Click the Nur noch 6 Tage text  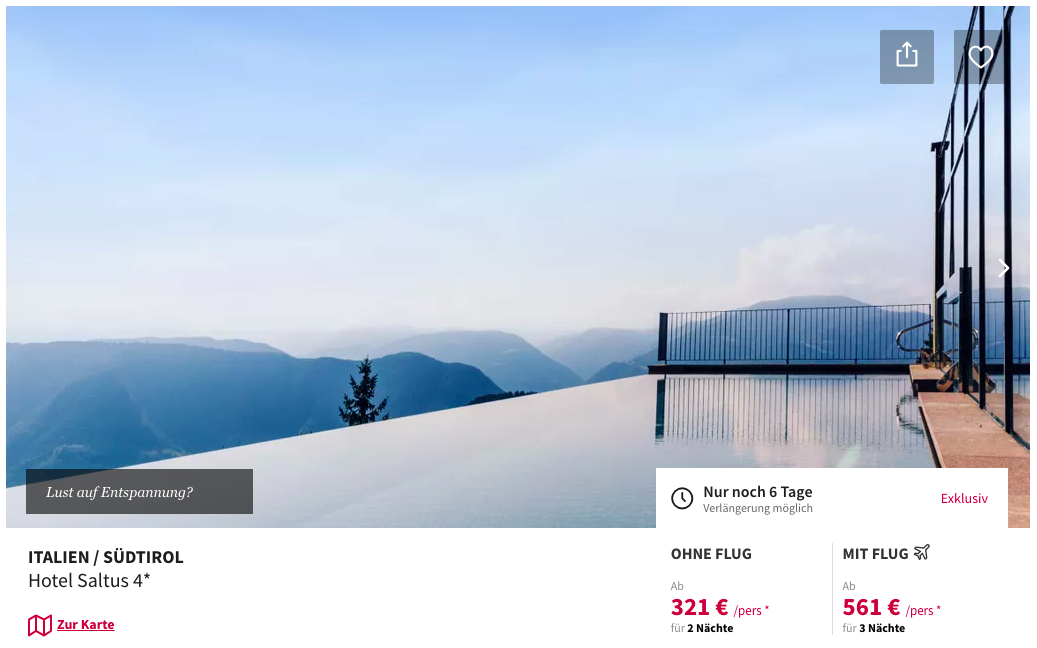757,491
